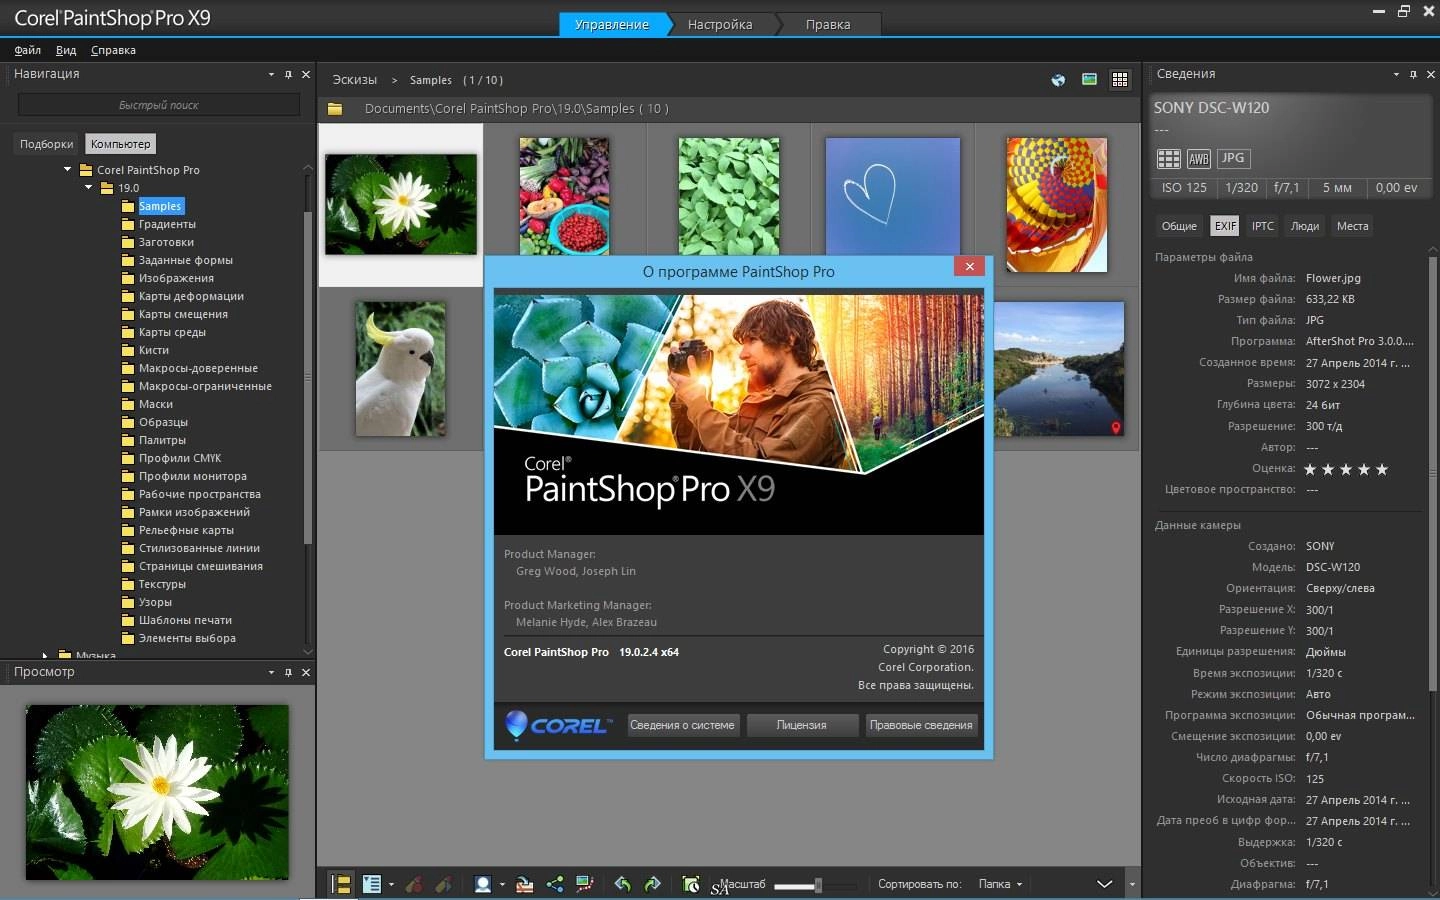Viewport: 1440px width, 900px height.
Task: Select the Компьютер tab
Action: 120,144
